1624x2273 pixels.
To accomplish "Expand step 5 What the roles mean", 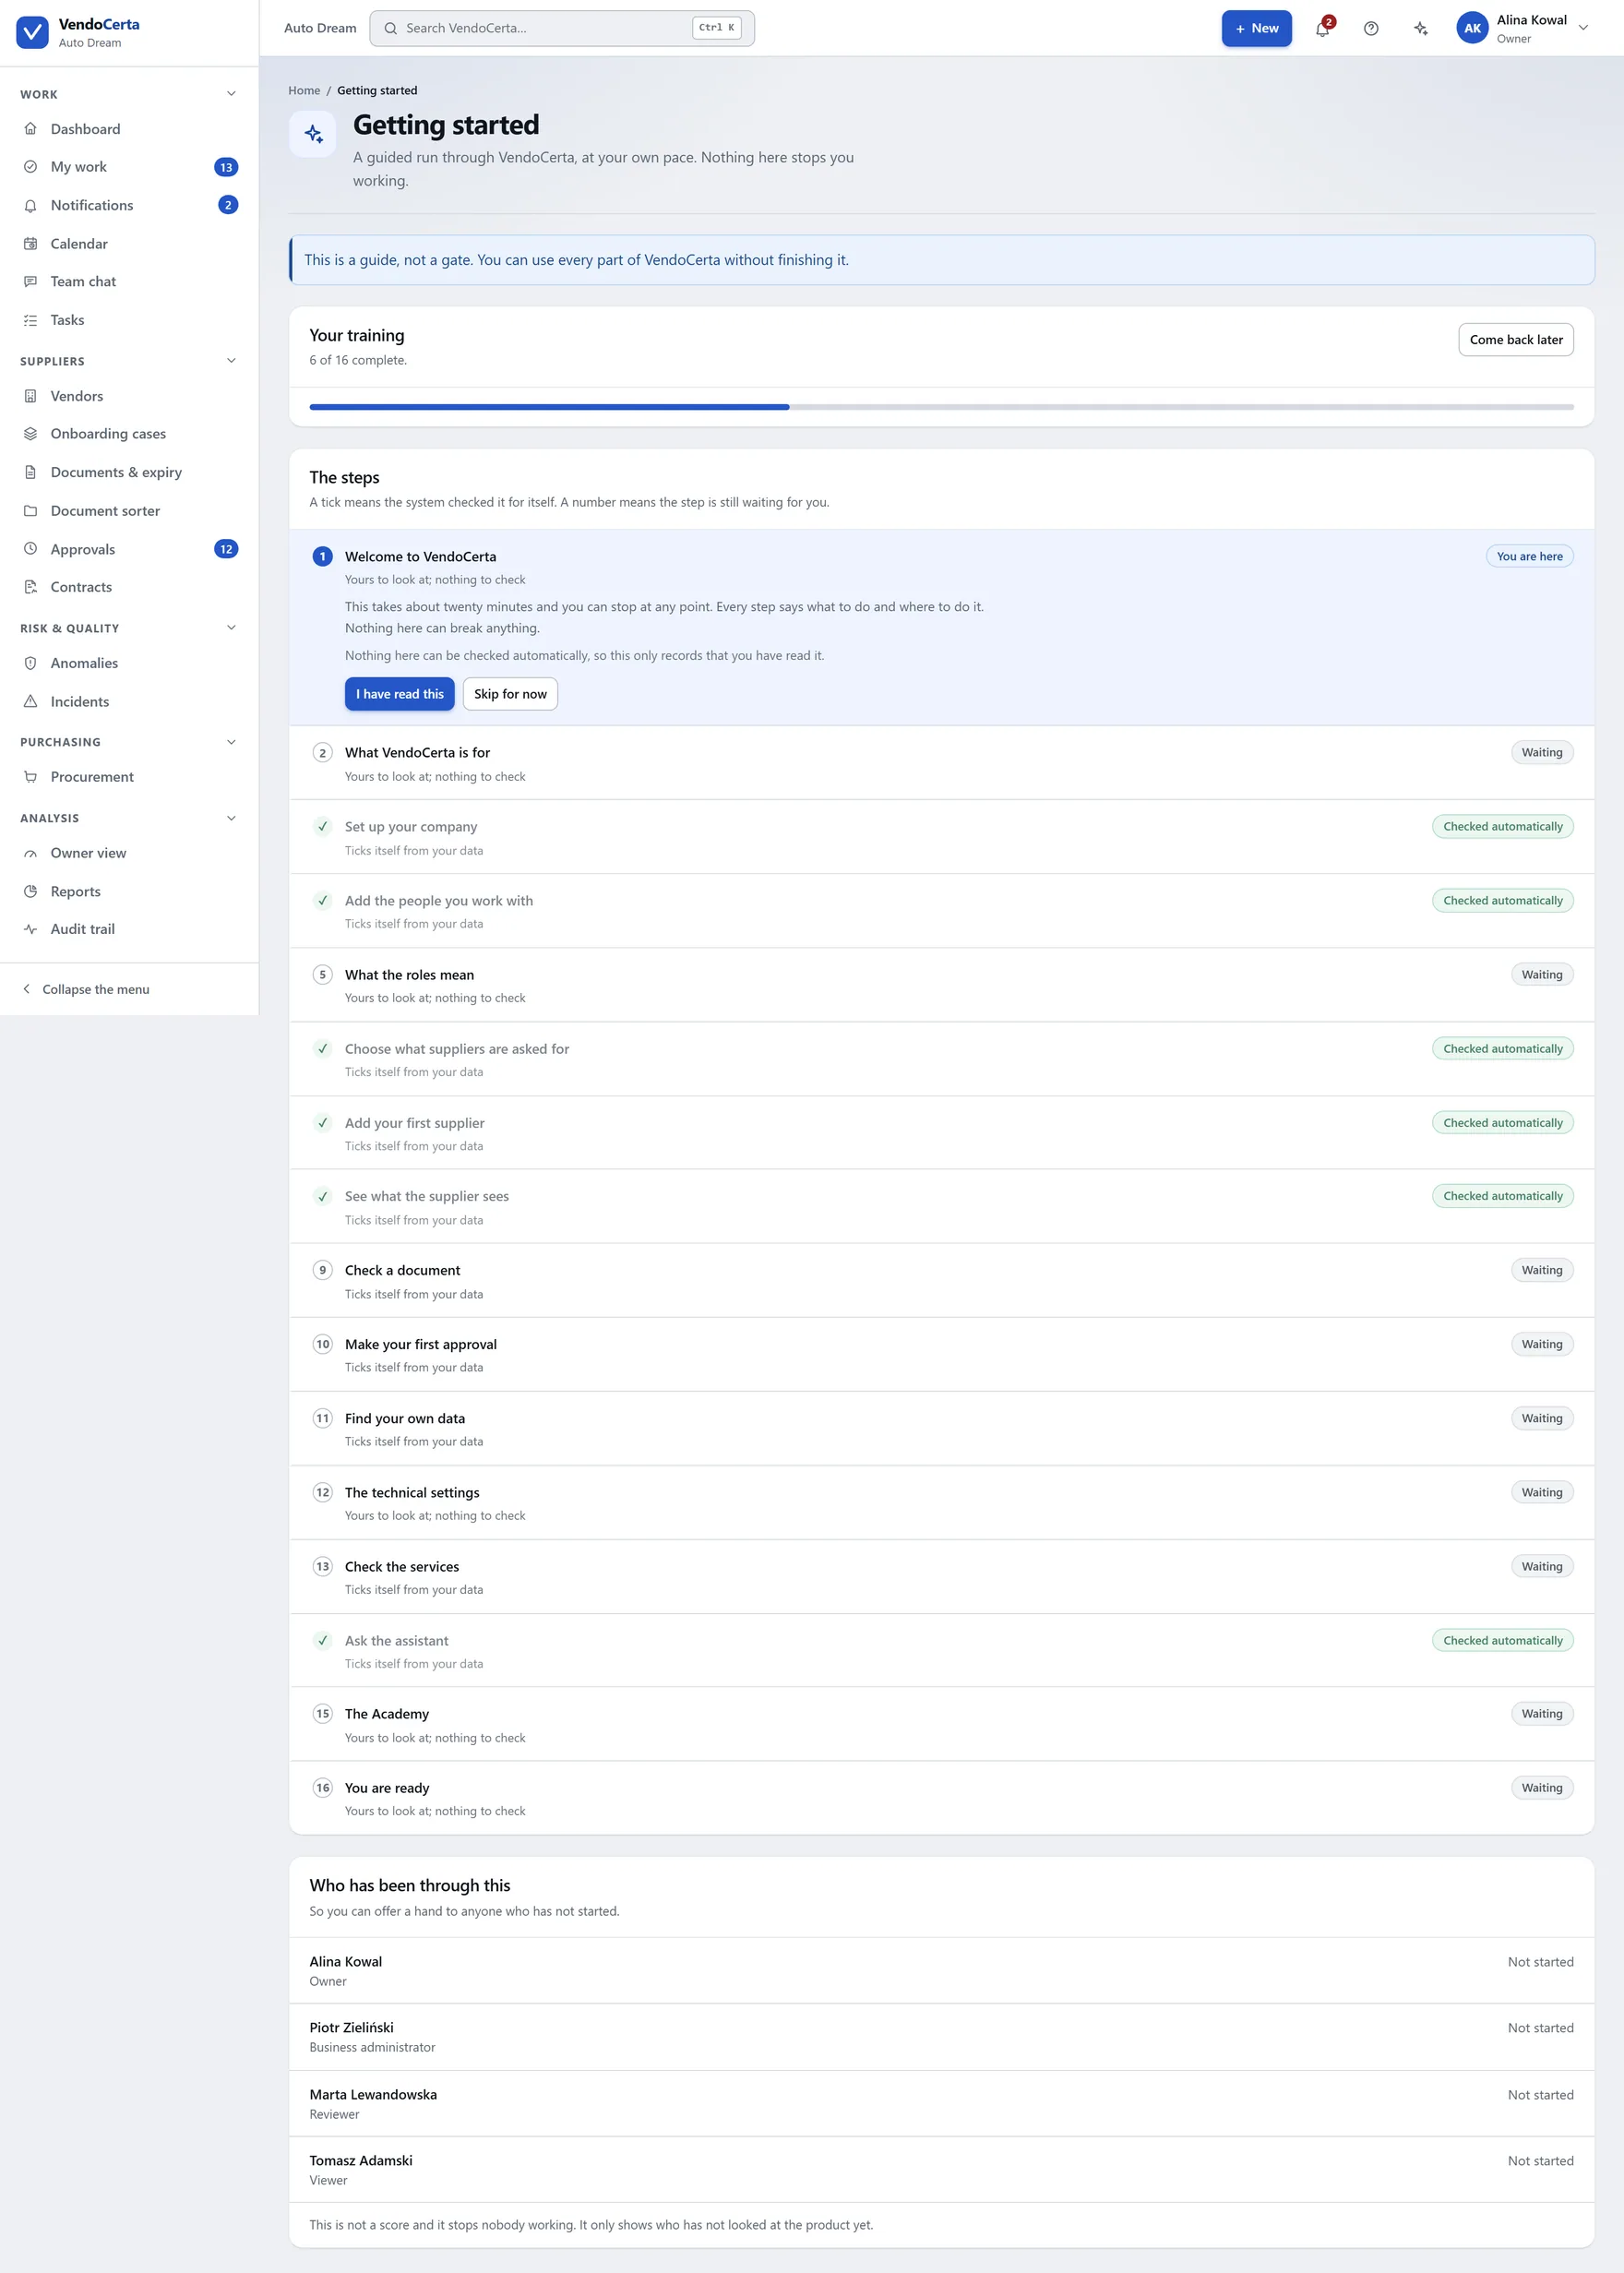I will 941,985.
